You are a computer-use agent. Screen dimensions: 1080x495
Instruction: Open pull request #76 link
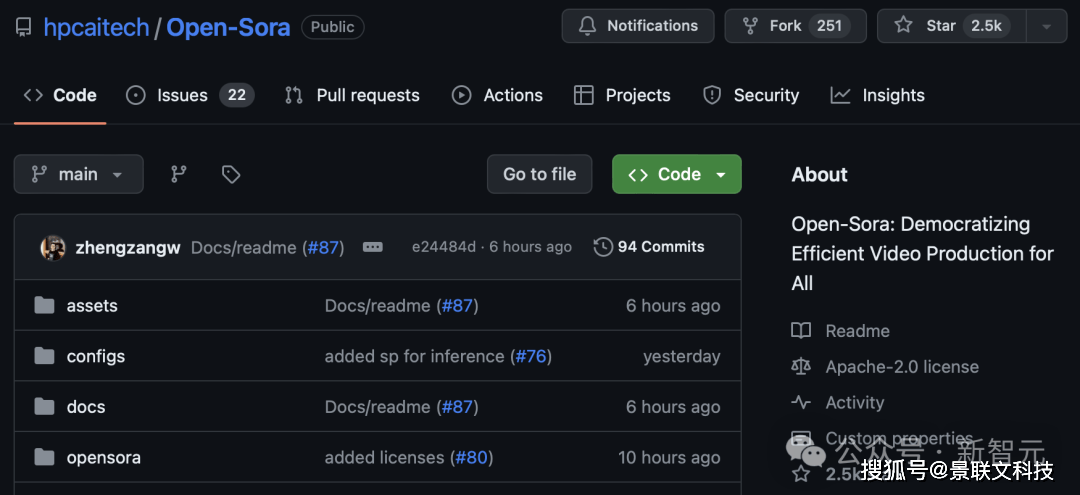[x=532, y=357]
